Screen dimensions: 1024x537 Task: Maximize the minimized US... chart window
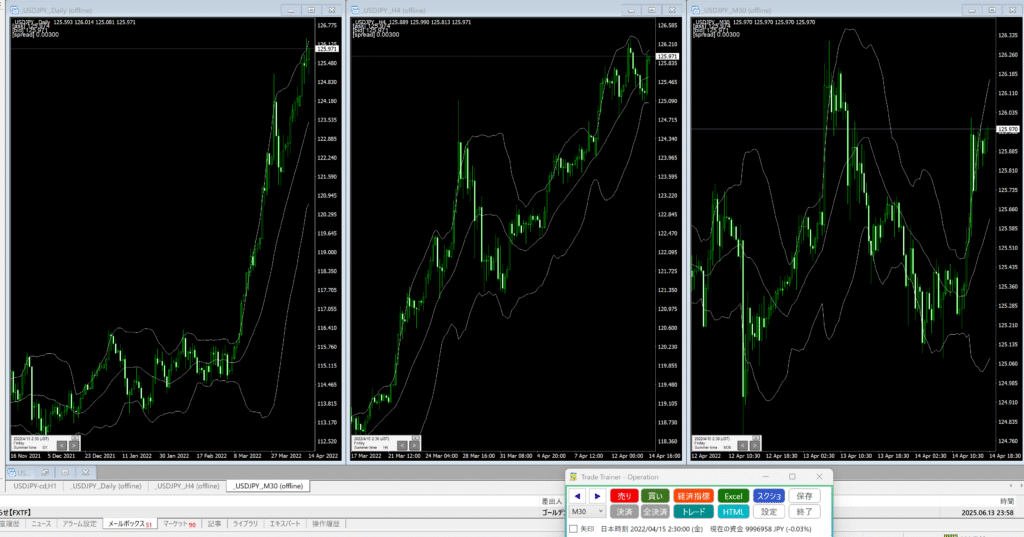65,472
